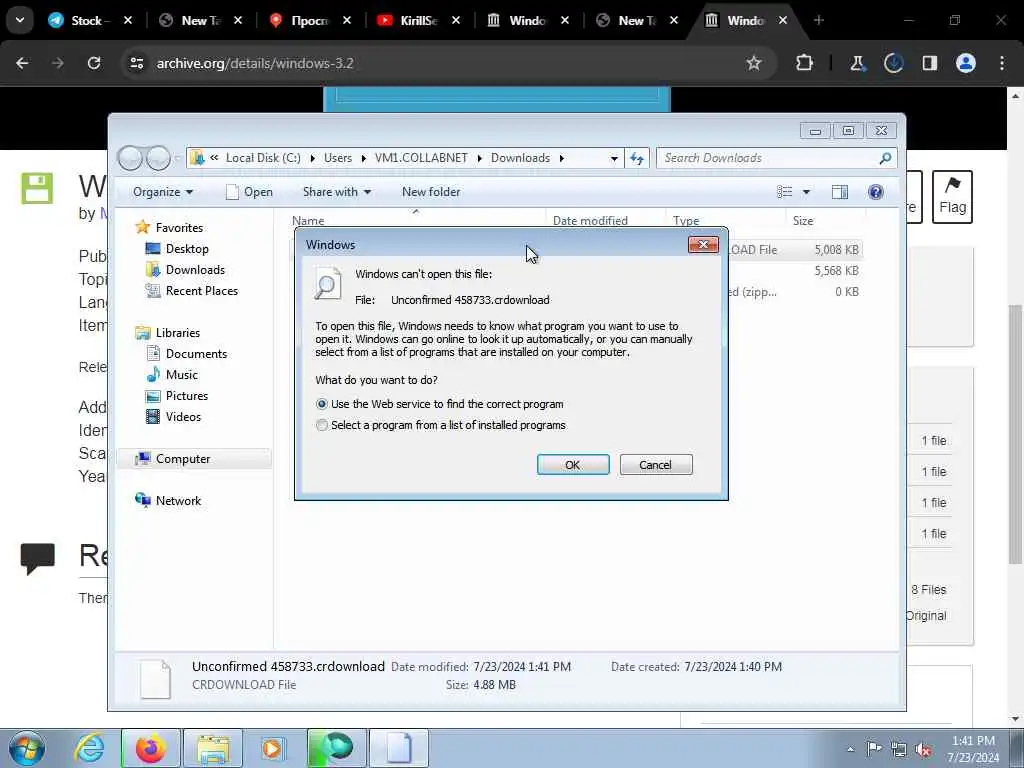Click Explorer forward navigation button
1024x768 pixels.
pos(158,158)
